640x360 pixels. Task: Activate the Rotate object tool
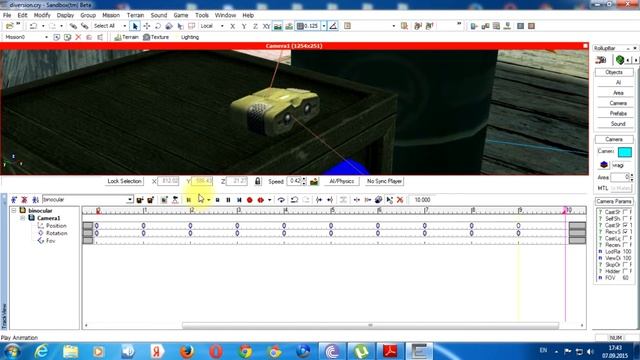[x=158, y=26]
